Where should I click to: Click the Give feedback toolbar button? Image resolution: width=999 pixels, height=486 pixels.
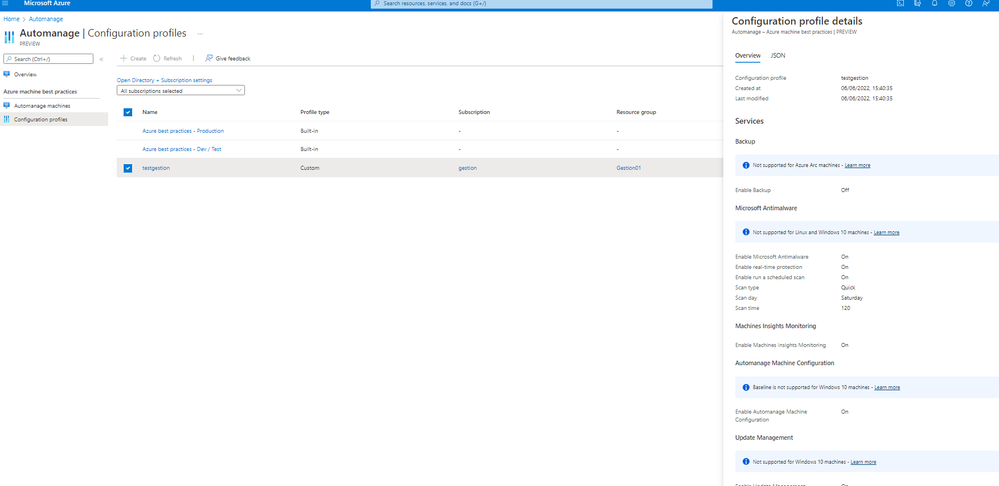tap(227, 59)
